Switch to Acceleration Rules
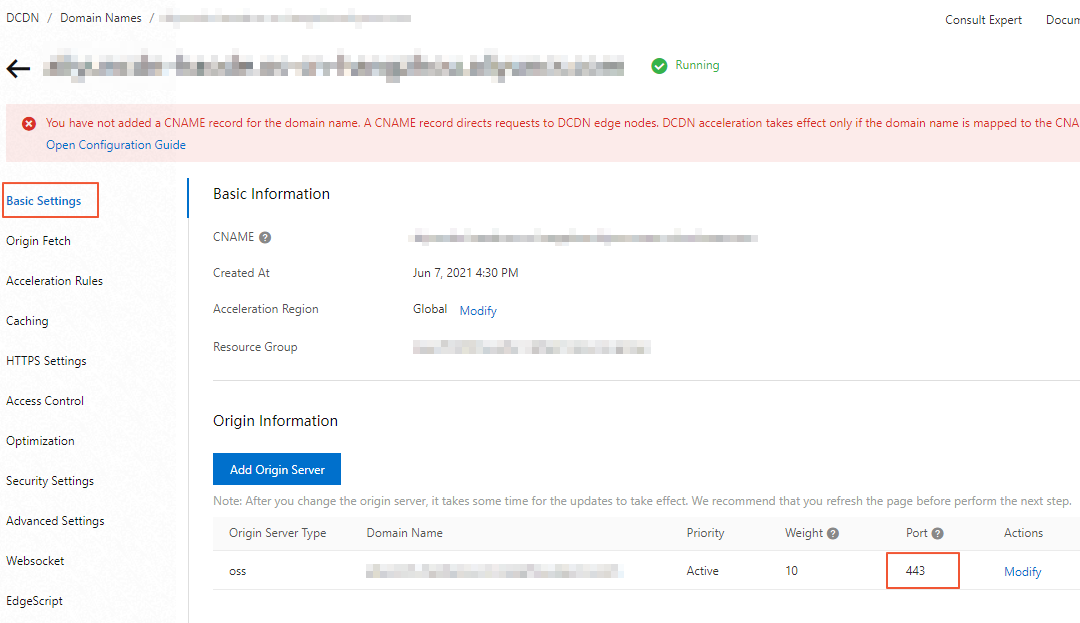Screen dimensions: 1080x623 55,280
